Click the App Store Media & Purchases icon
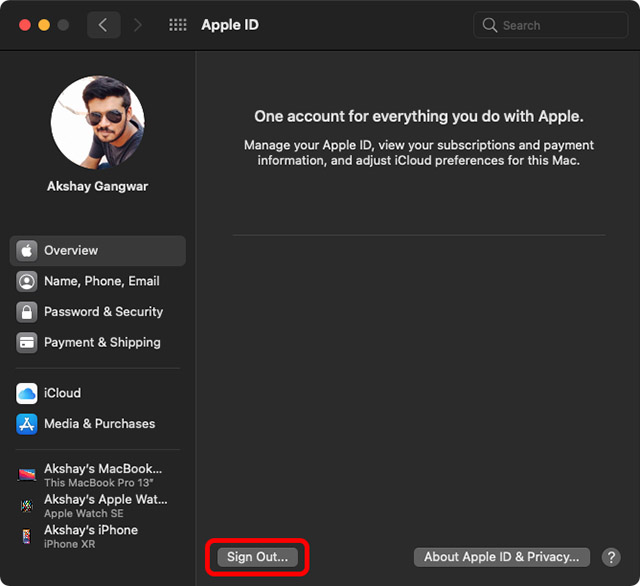Viewport: 640px width, 586px height. pos(27,424)
